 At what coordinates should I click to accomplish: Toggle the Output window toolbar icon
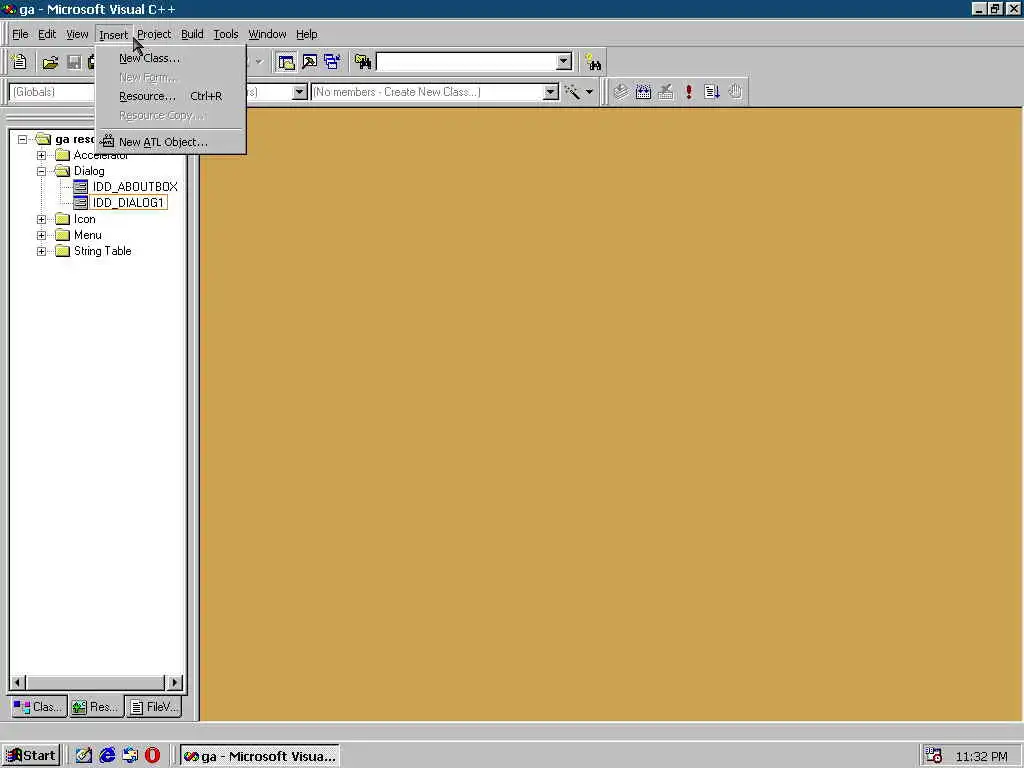pyautogui.click(x=310, y=62)
